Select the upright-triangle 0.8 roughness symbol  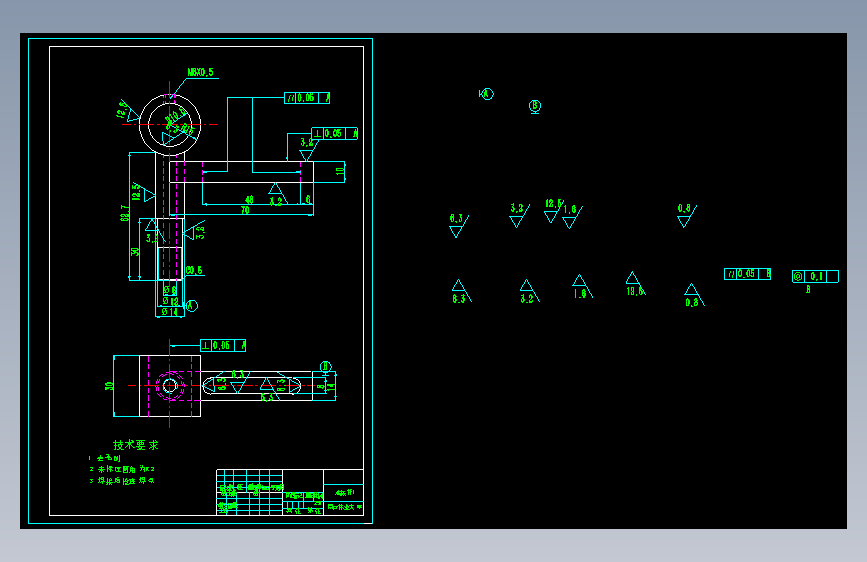coord(694,295)
